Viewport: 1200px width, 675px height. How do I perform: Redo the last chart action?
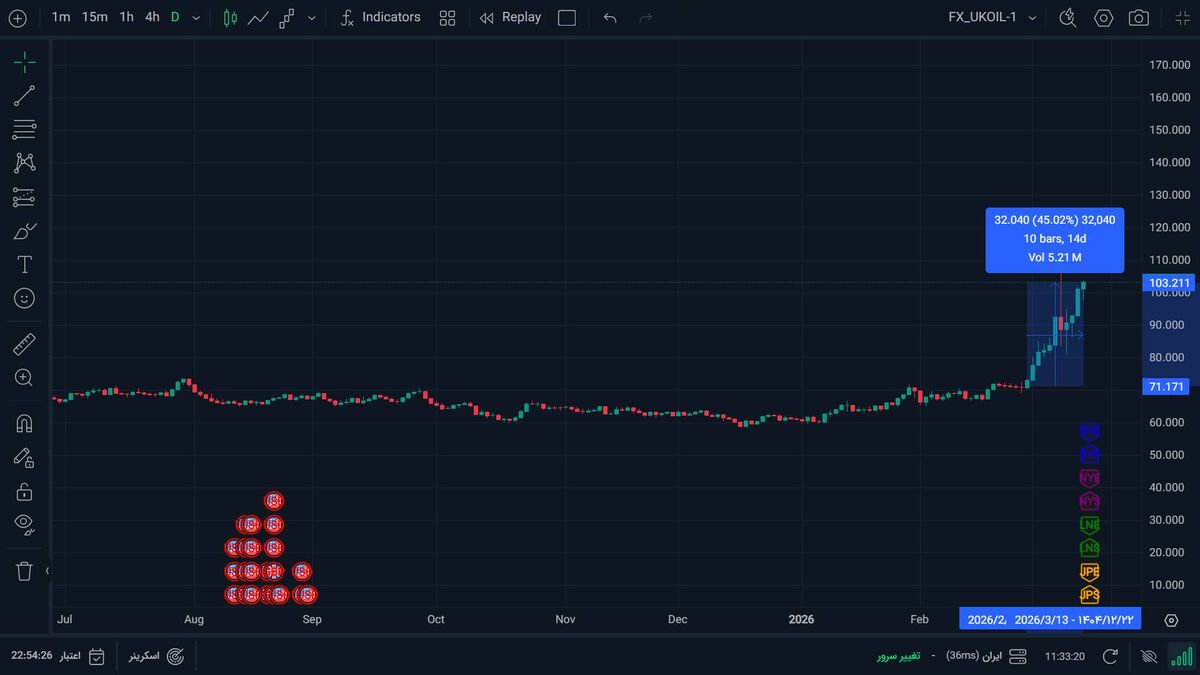pyautogui.click(x=645, y=18)
